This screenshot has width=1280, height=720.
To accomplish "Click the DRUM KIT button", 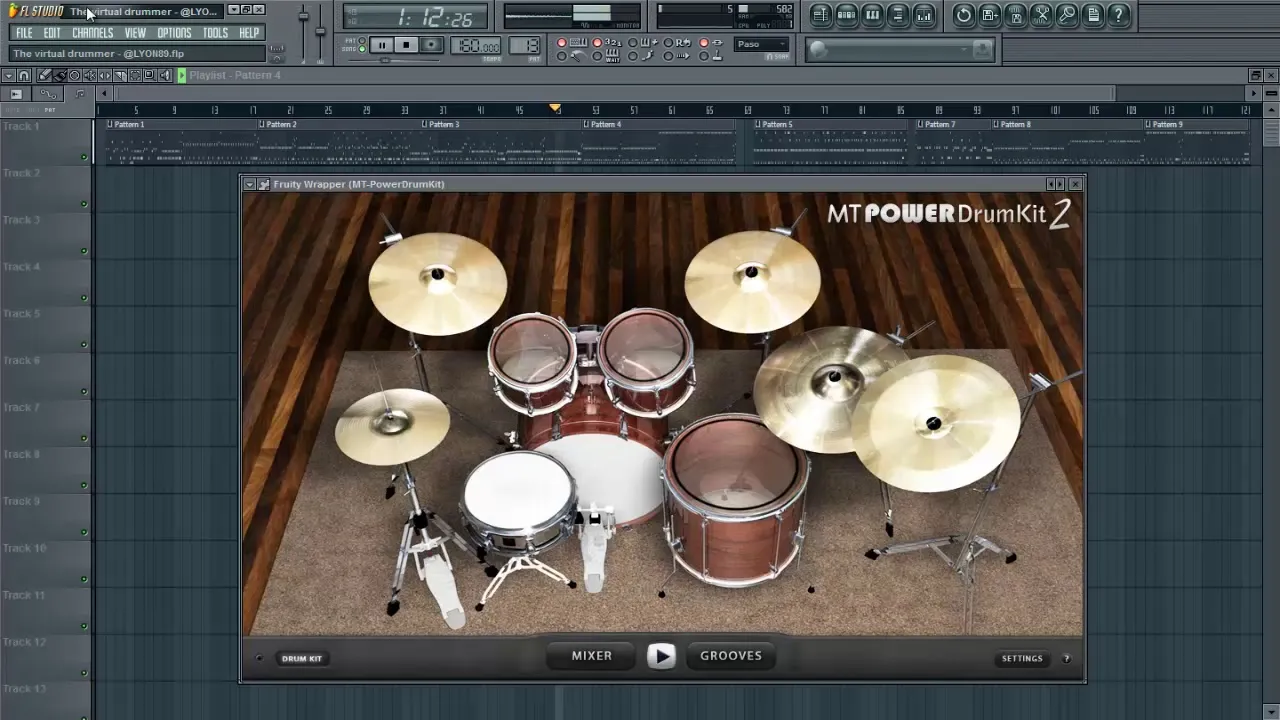I will 302,658.
